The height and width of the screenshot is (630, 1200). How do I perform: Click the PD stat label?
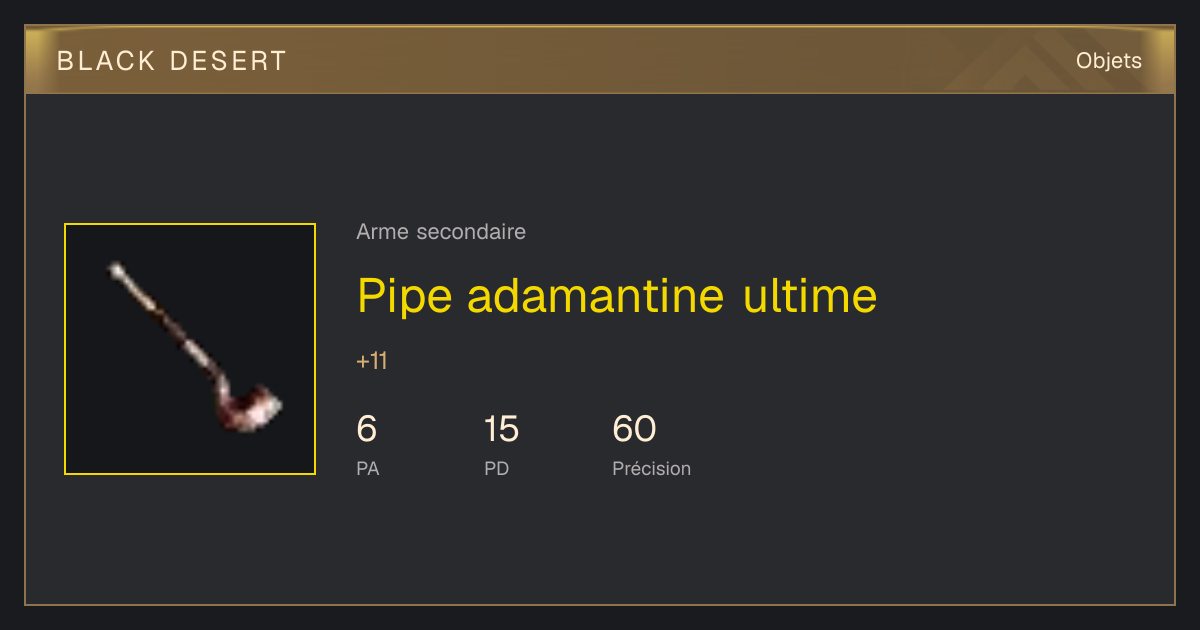coord(497,468)
